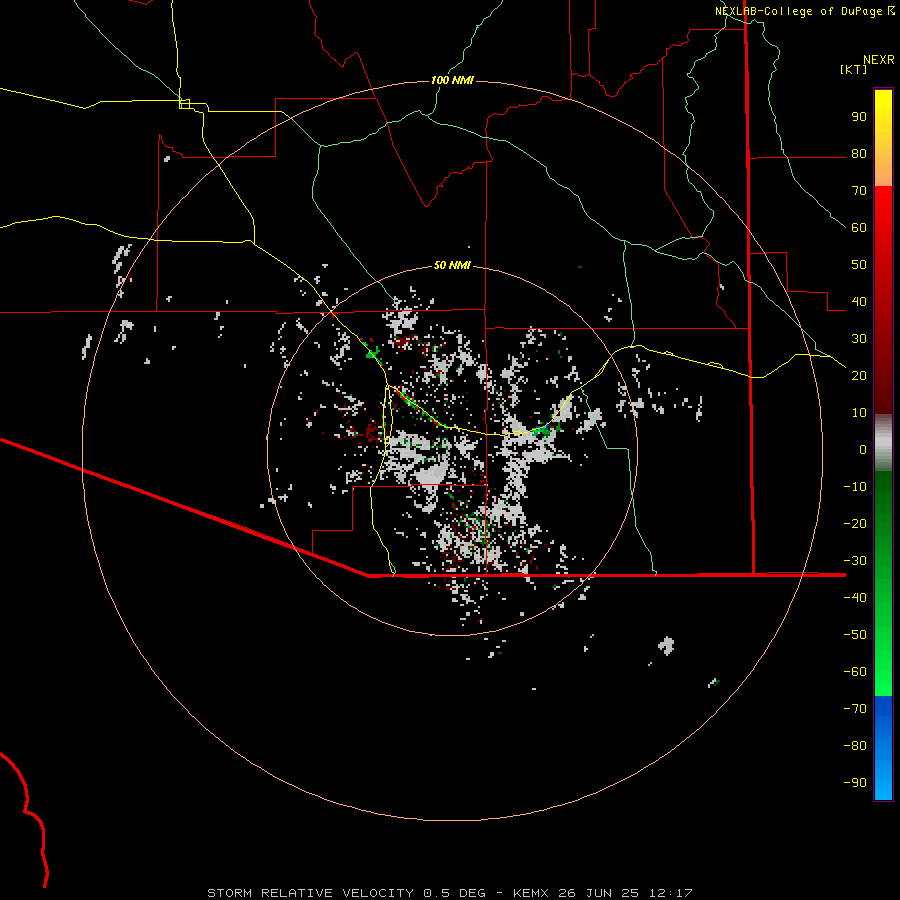The height and width of the screenshot is (900, 900).
Task: Click the NEXR label near the color scale
Action: pos(879,60)
